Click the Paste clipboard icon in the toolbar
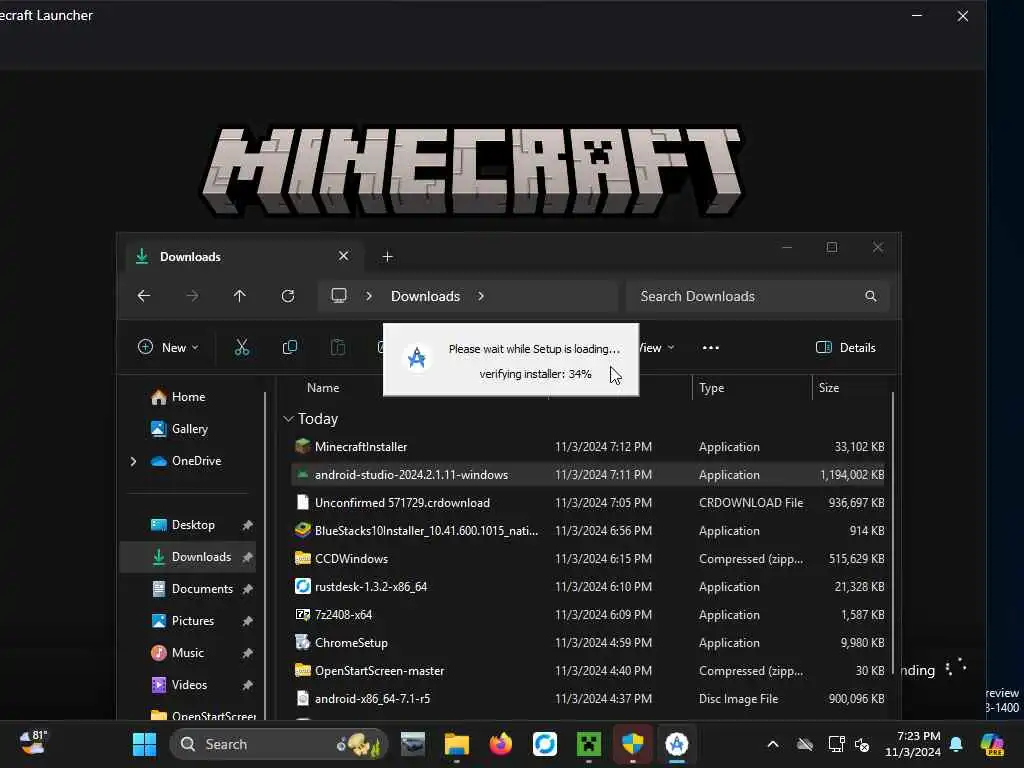 [338, 347]
